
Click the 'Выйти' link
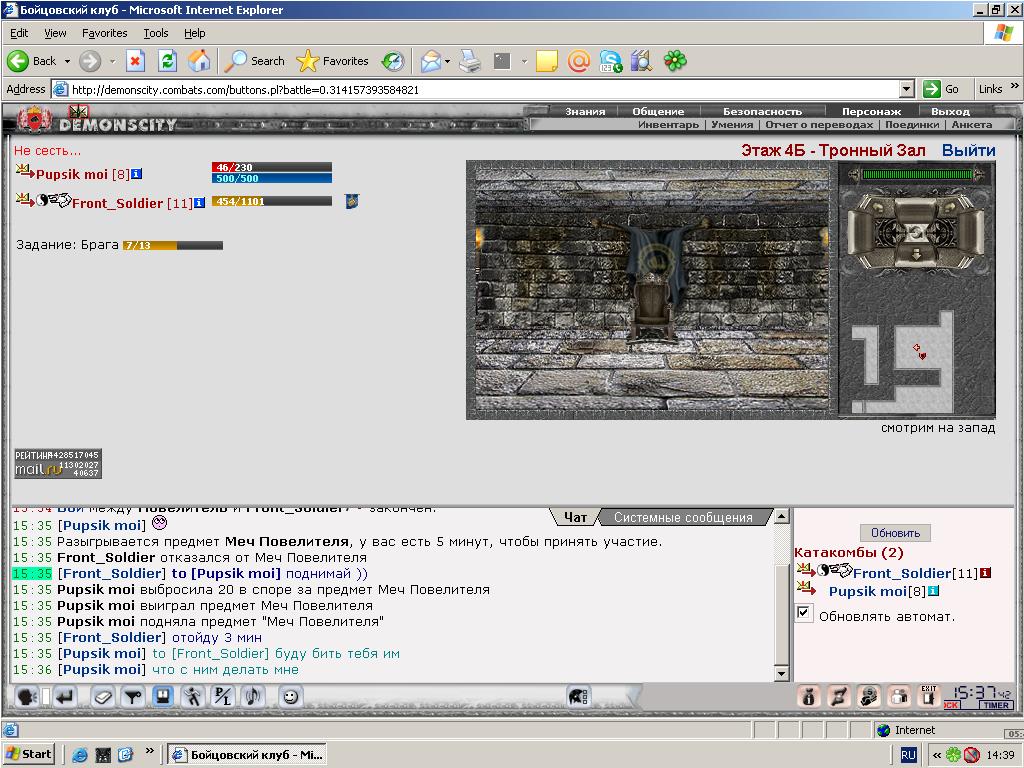[x=968, y=150]
